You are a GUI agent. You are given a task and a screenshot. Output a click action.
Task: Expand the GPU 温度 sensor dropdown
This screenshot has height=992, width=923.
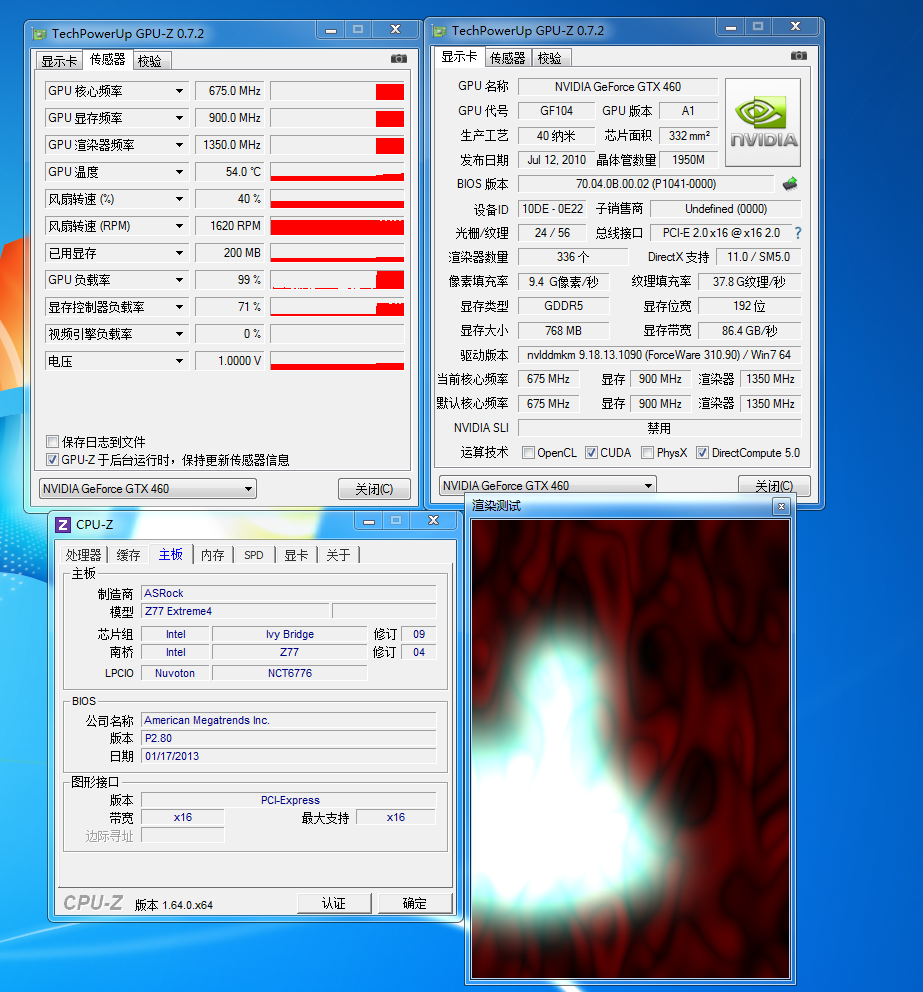coord(179,172)
